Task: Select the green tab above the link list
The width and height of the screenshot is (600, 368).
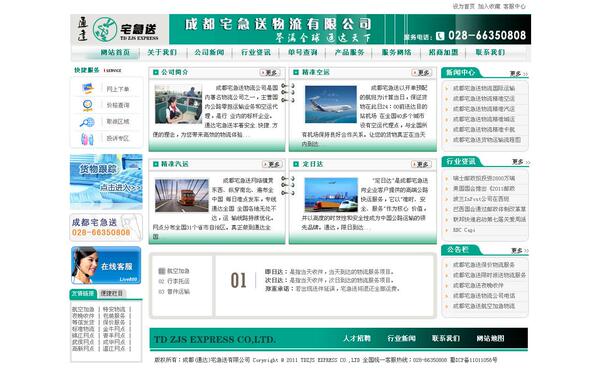Action: point(83,293)
